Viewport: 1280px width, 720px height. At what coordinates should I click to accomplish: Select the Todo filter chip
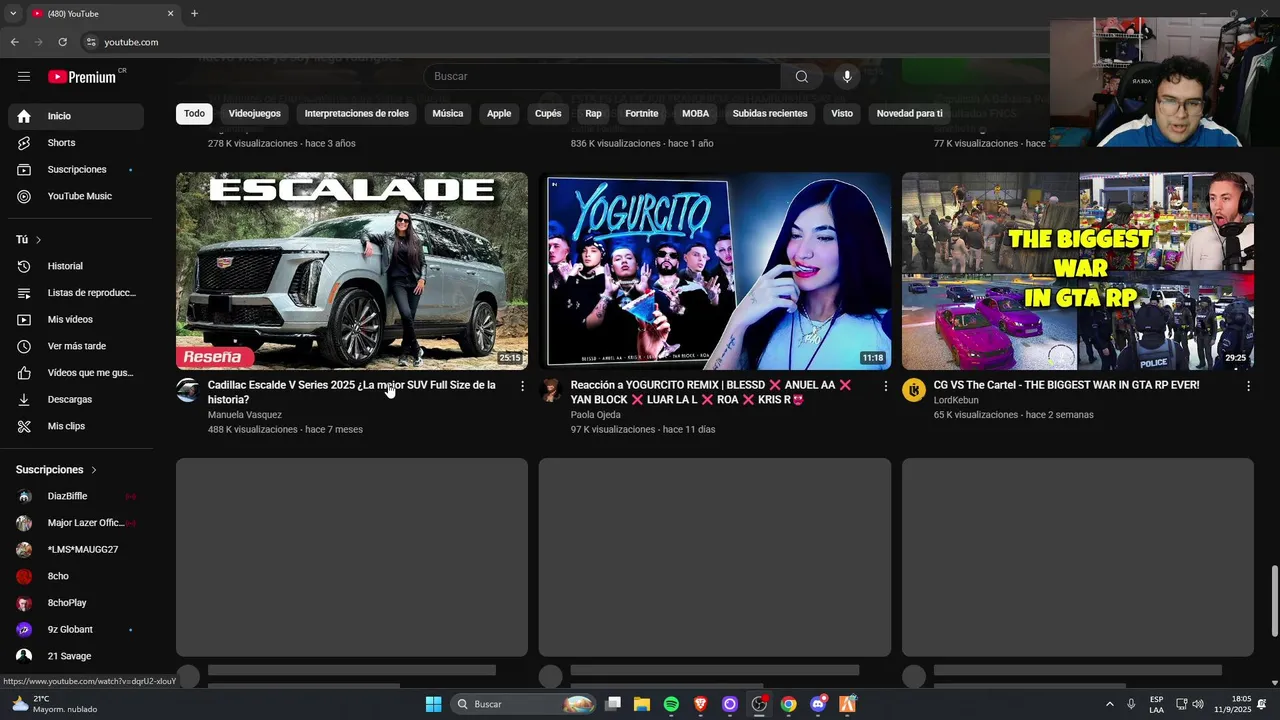click(x=194, y=114)
